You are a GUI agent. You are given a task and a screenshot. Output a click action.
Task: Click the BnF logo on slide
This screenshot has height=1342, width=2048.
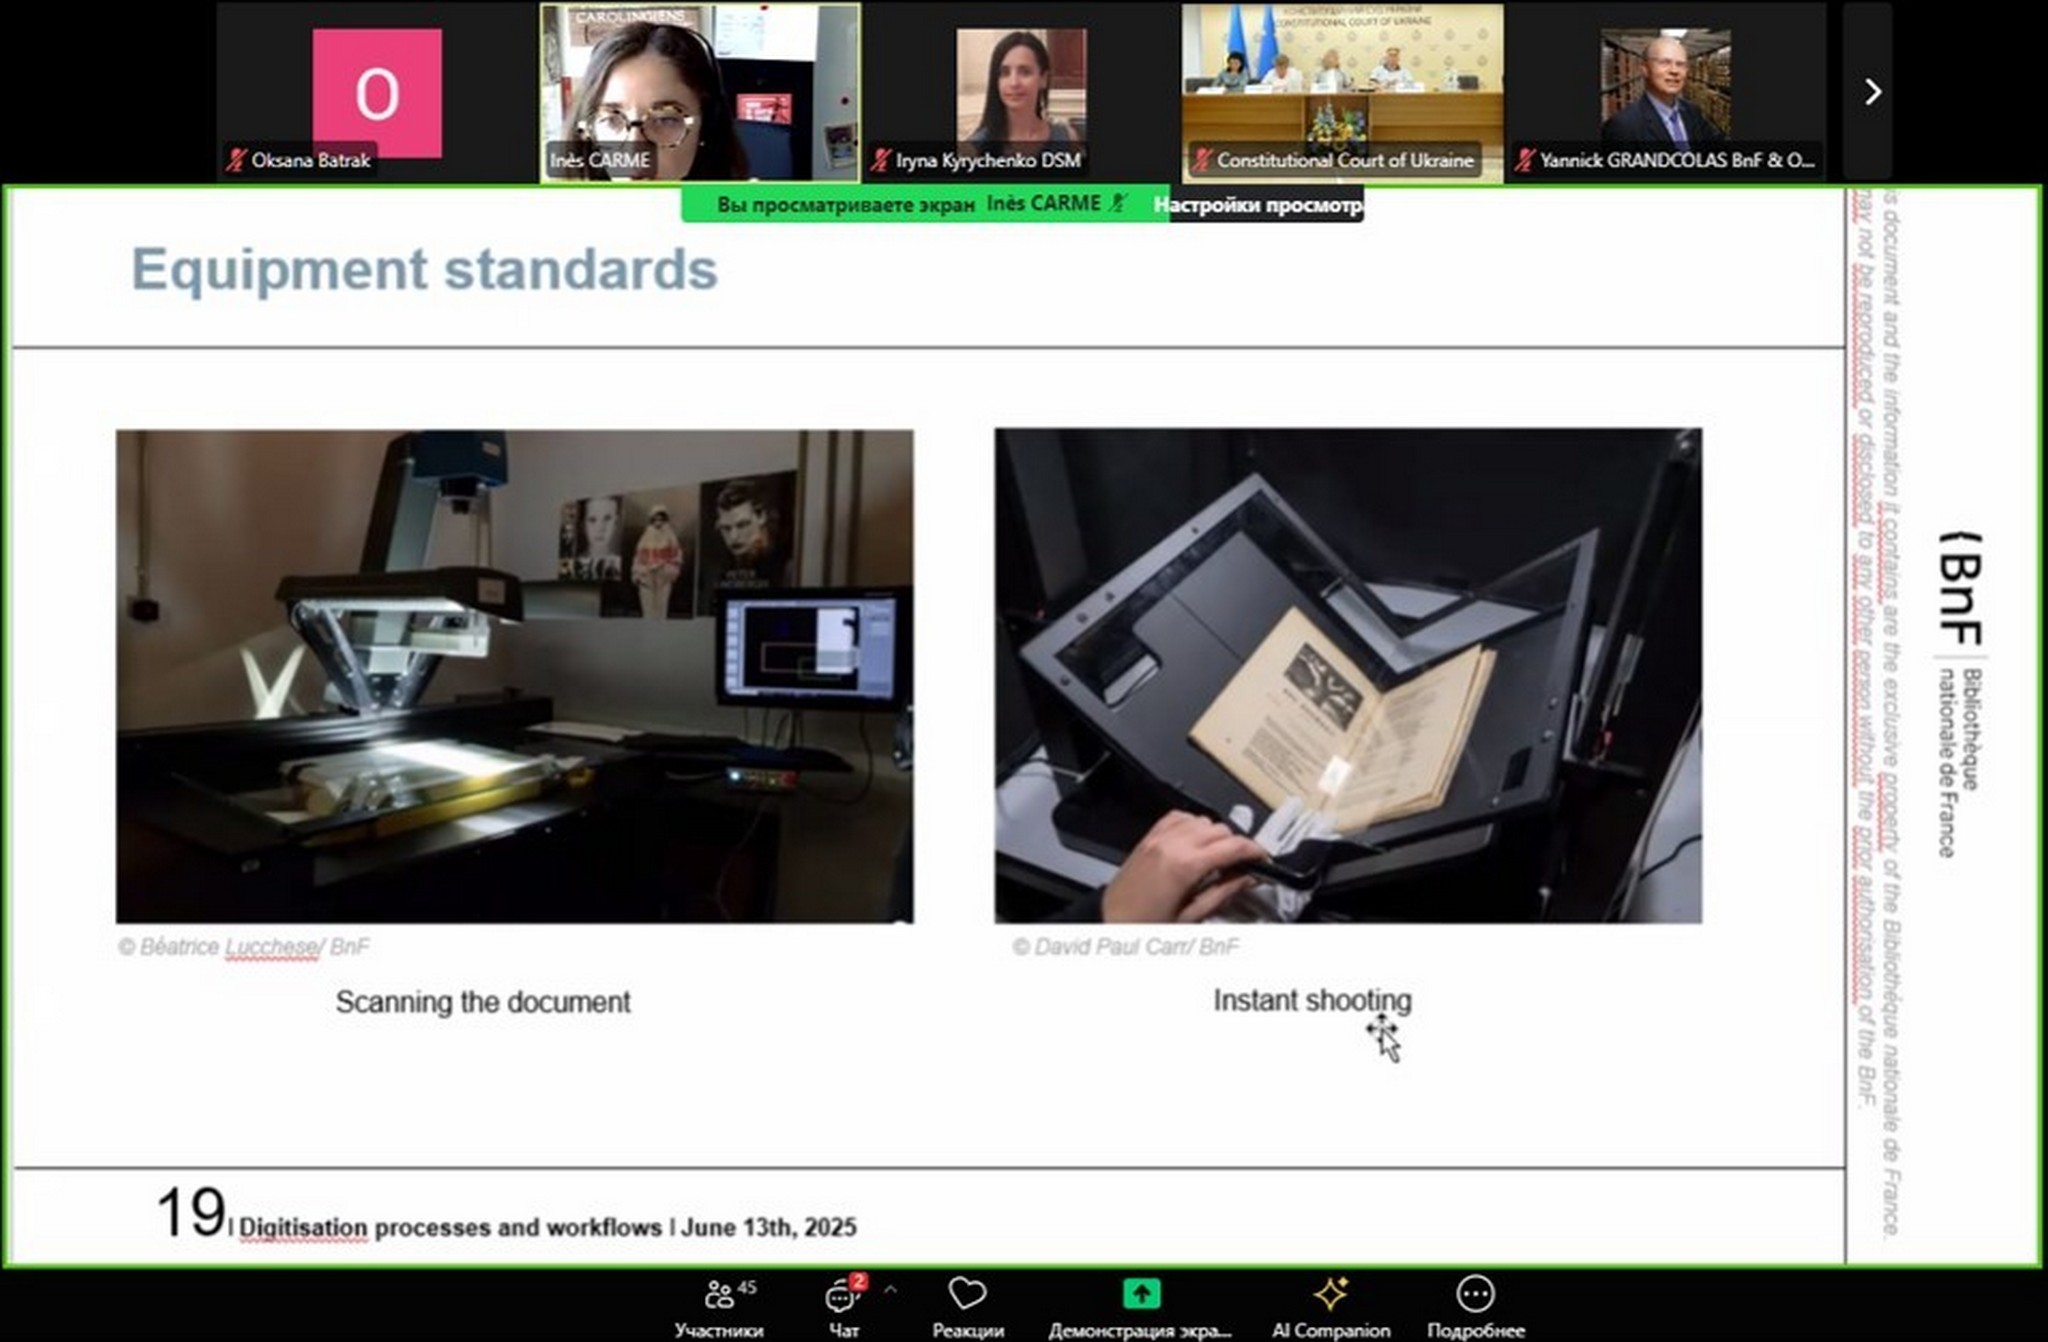pyautogui.click(x=1960, y=693)
